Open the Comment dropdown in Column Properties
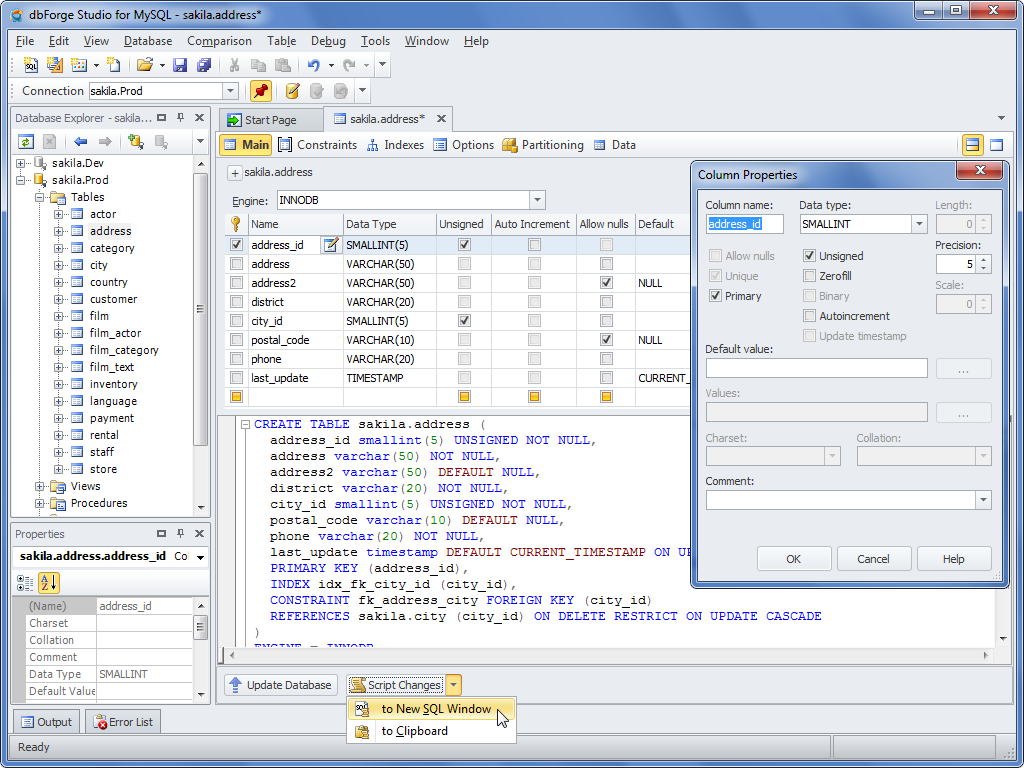 (984, 500)
